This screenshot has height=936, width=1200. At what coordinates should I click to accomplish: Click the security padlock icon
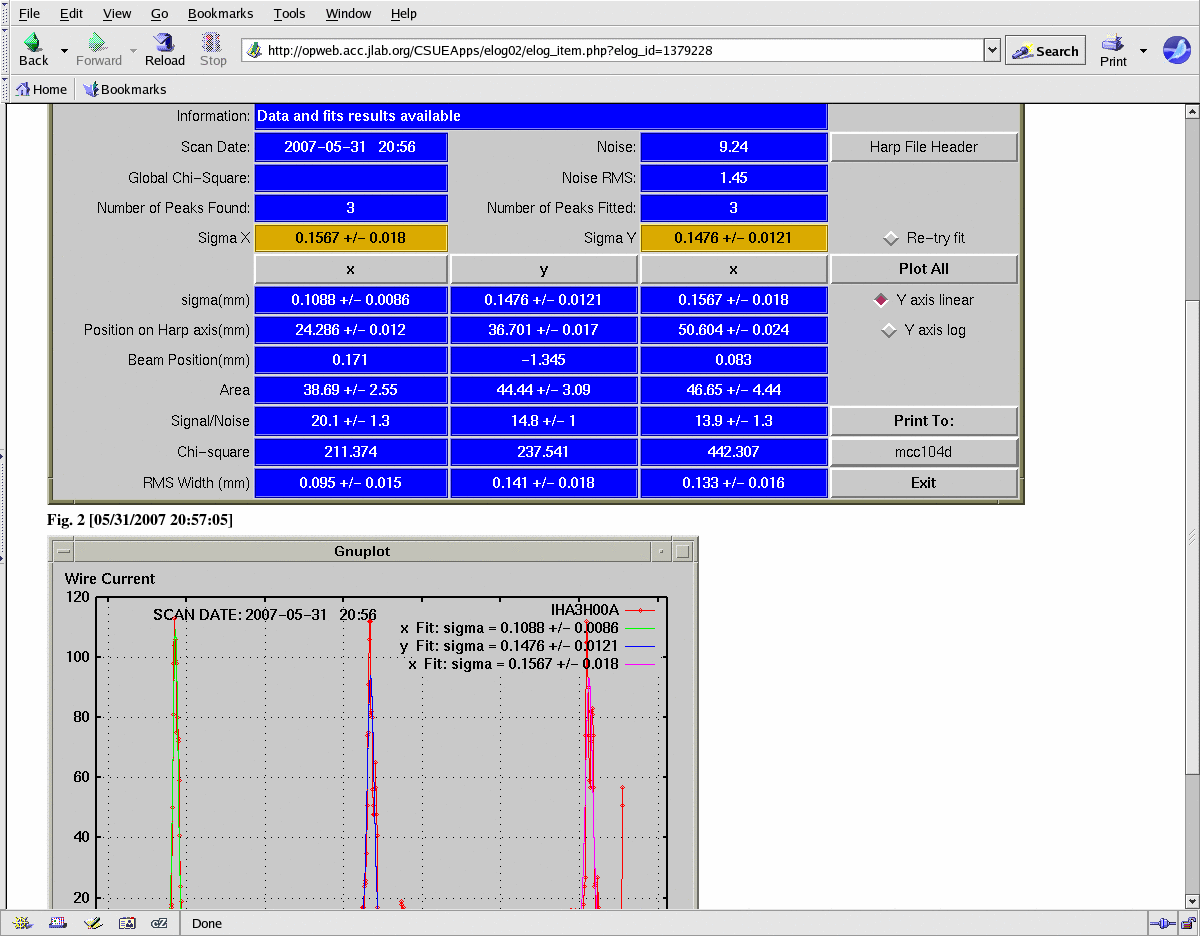point(1188,923)
